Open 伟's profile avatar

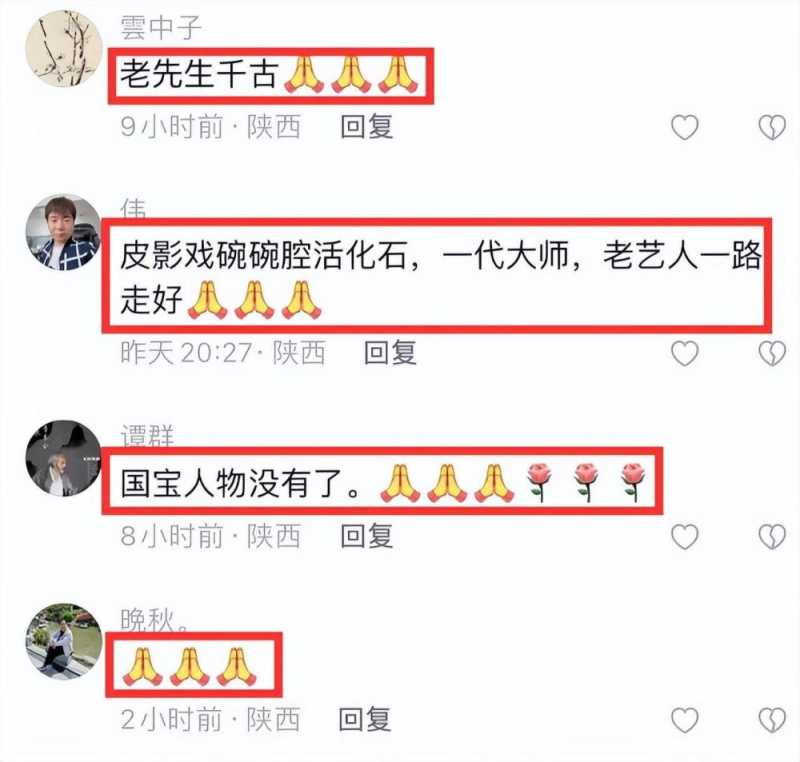tap(64, 232)
